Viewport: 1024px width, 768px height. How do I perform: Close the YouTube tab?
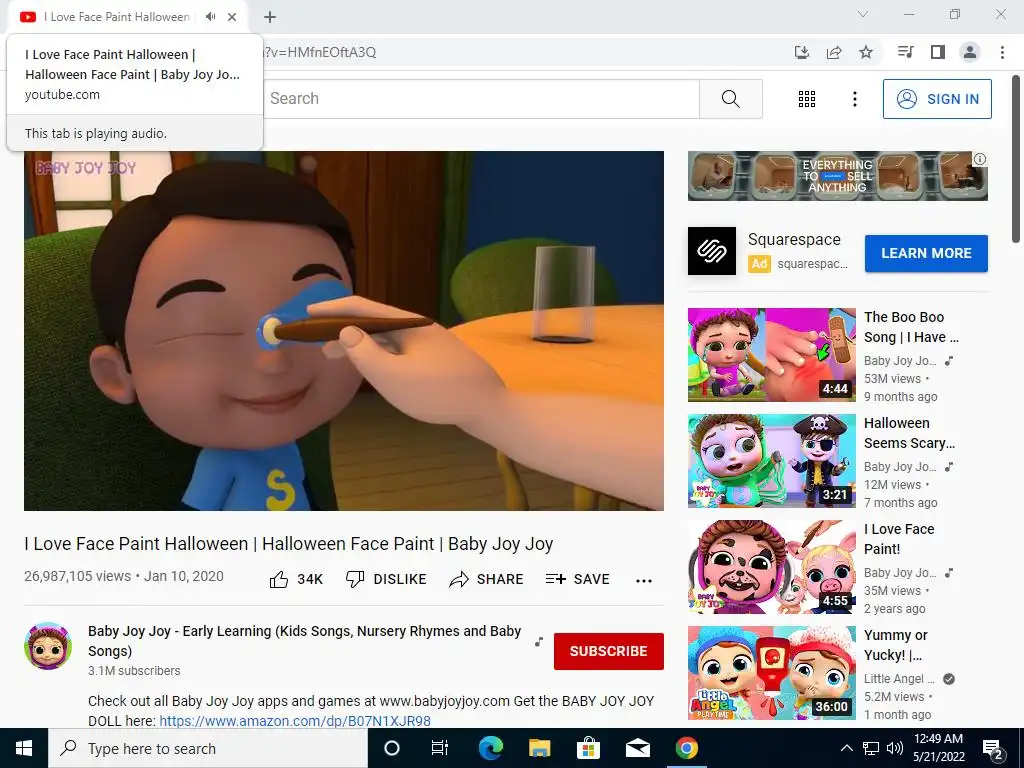(232, 17)
